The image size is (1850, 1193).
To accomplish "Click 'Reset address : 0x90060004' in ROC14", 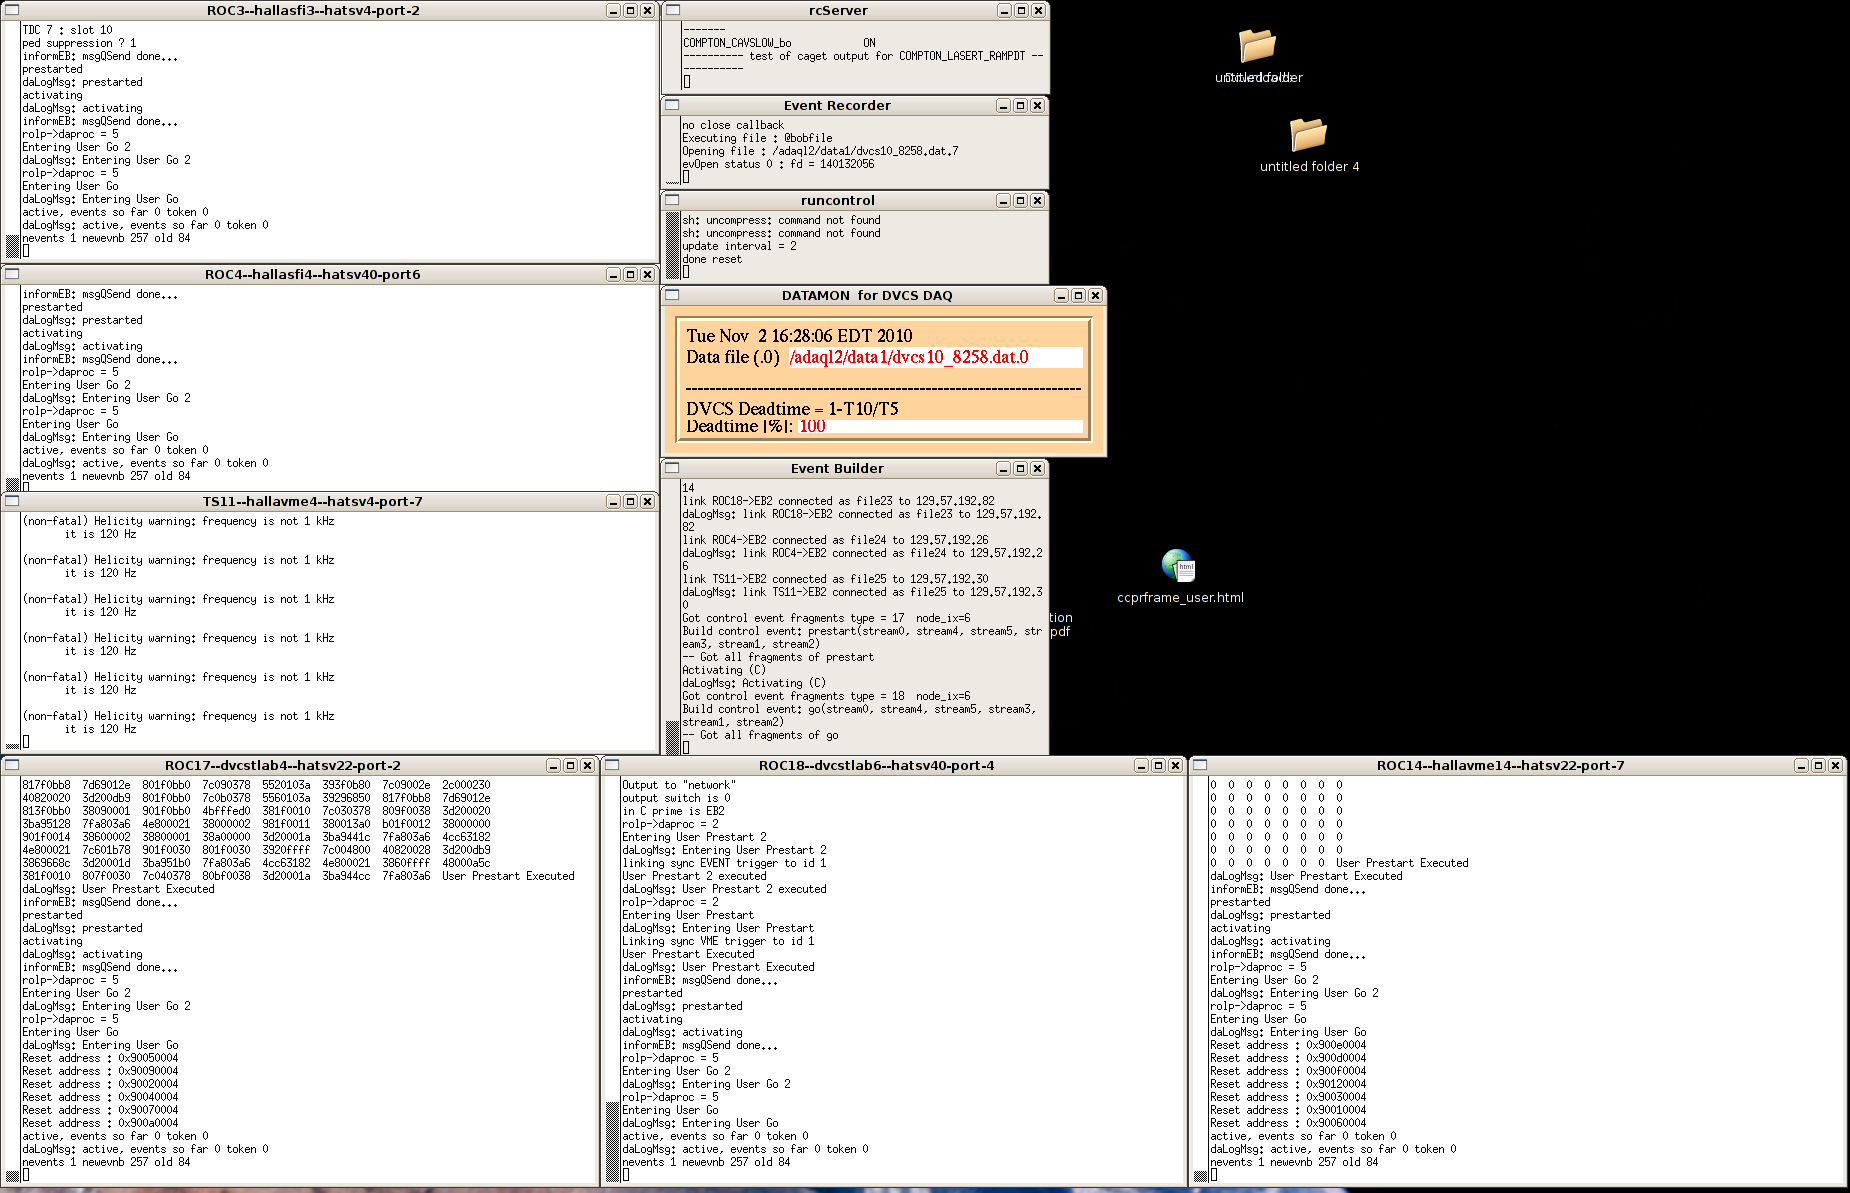I will point(1288,1123).
